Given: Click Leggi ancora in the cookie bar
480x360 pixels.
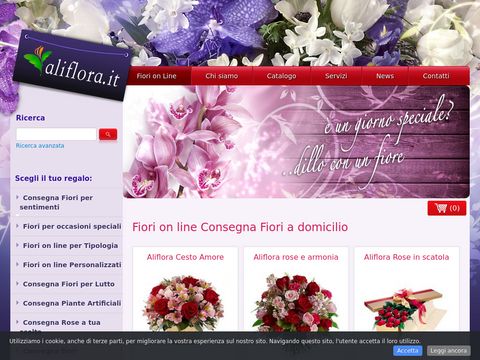Looking at the screenshot, I should pyautogui.click(x=448, y=350).
